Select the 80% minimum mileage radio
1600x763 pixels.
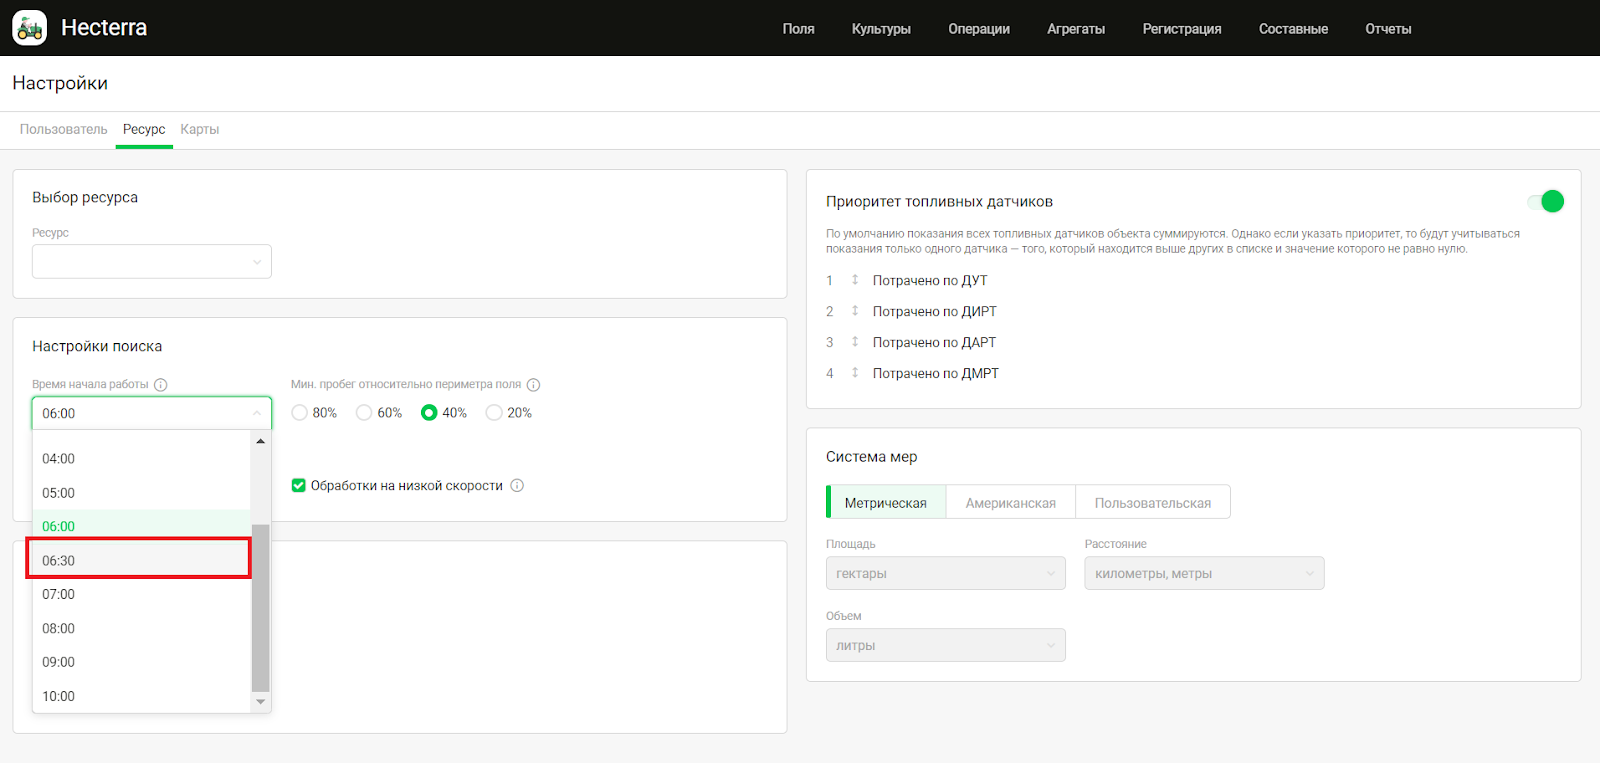pos(299,413)
